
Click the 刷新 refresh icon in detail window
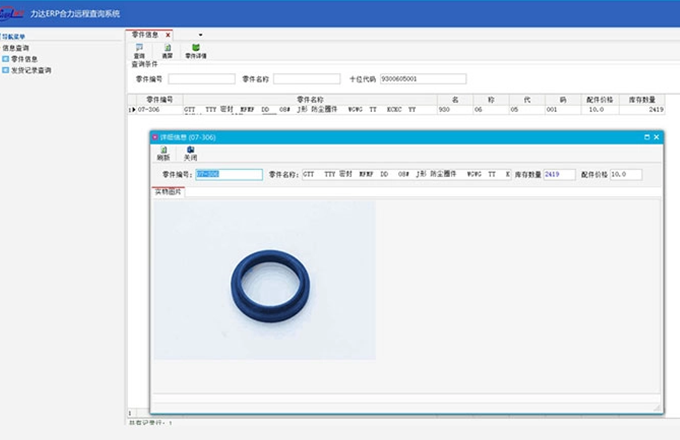point(163,153)
